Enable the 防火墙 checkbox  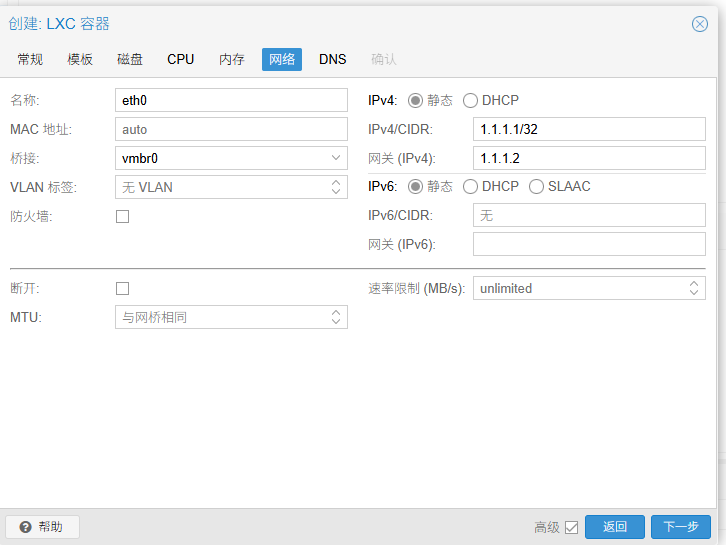point(123,216)
